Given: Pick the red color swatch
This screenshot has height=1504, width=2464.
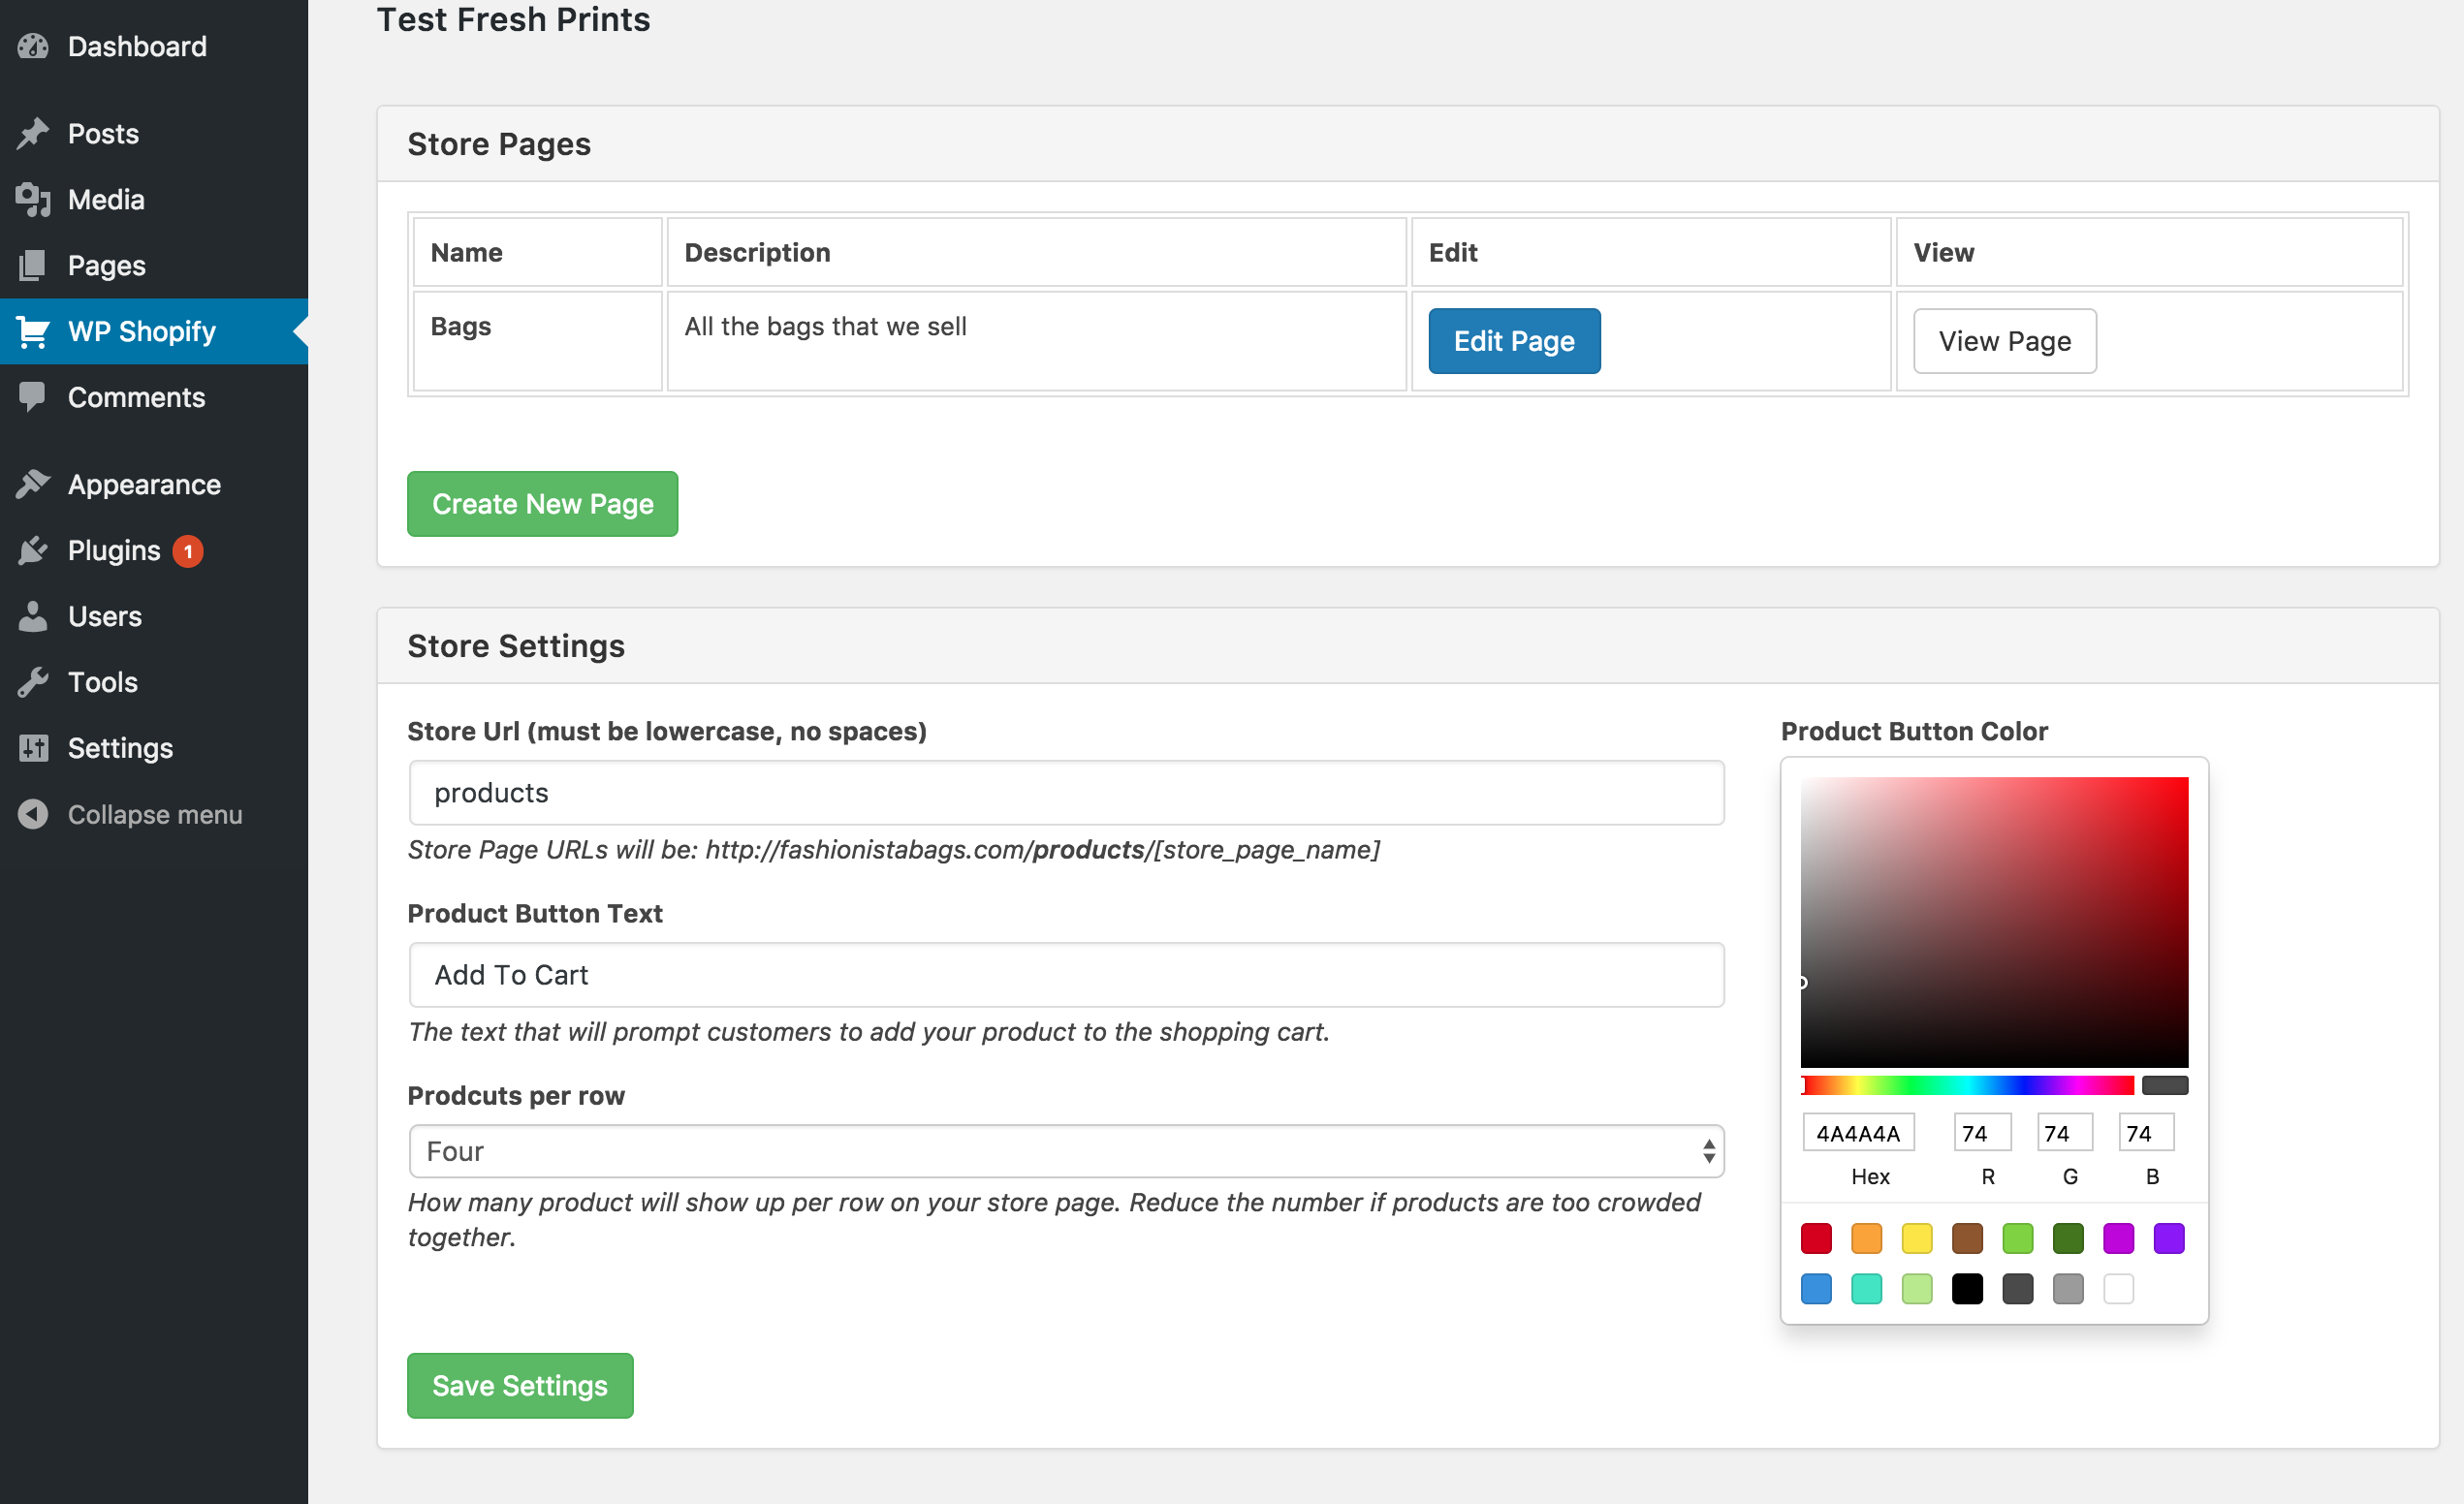Looking at the screenshot, I should [1815, 1238].
